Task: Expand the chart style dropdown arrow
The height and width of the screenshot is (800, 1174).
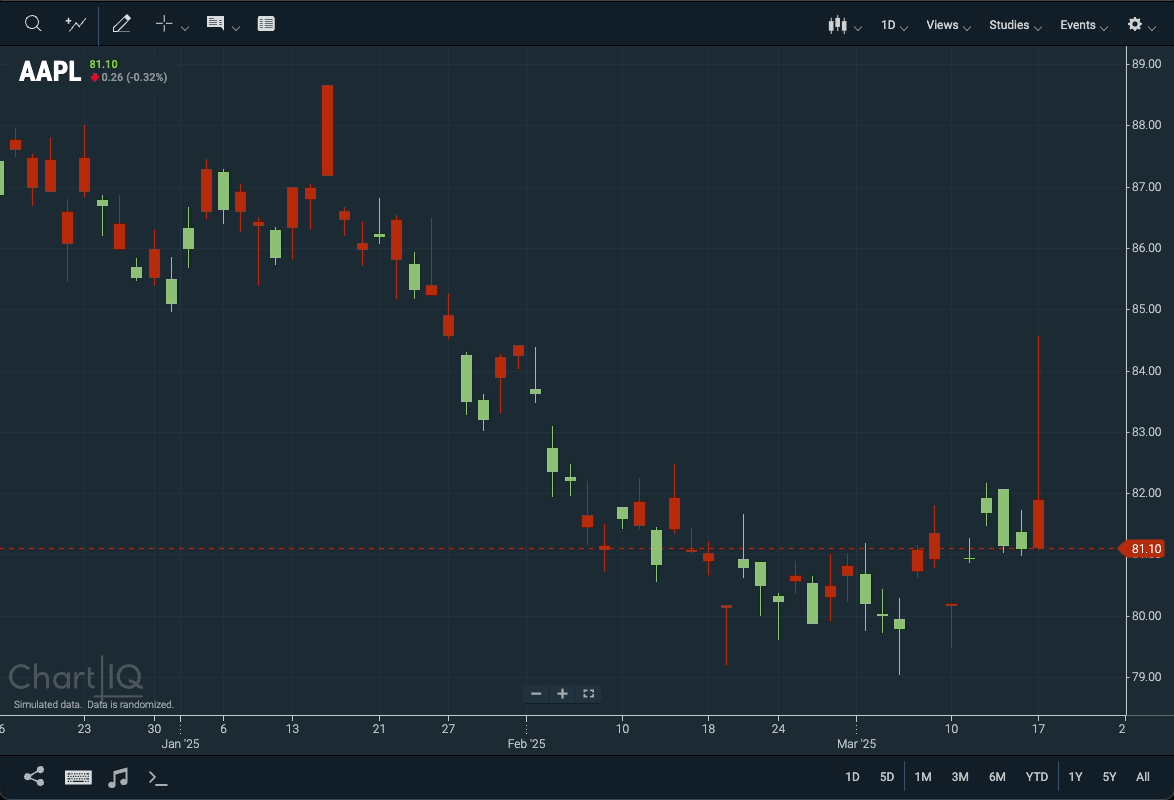Action: (858, 28)
